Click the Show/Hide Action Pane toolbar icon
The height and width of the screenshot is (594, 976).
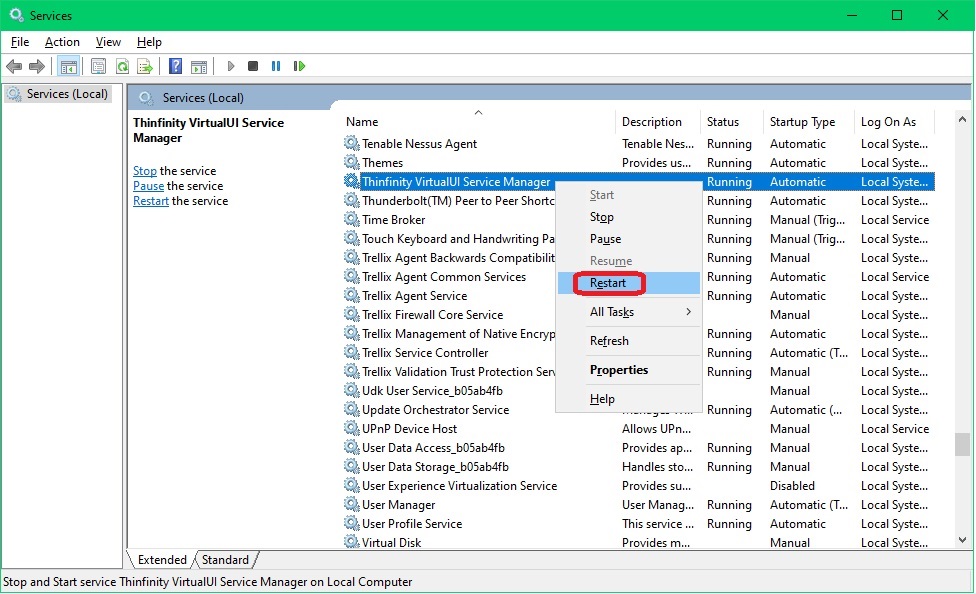199,66
